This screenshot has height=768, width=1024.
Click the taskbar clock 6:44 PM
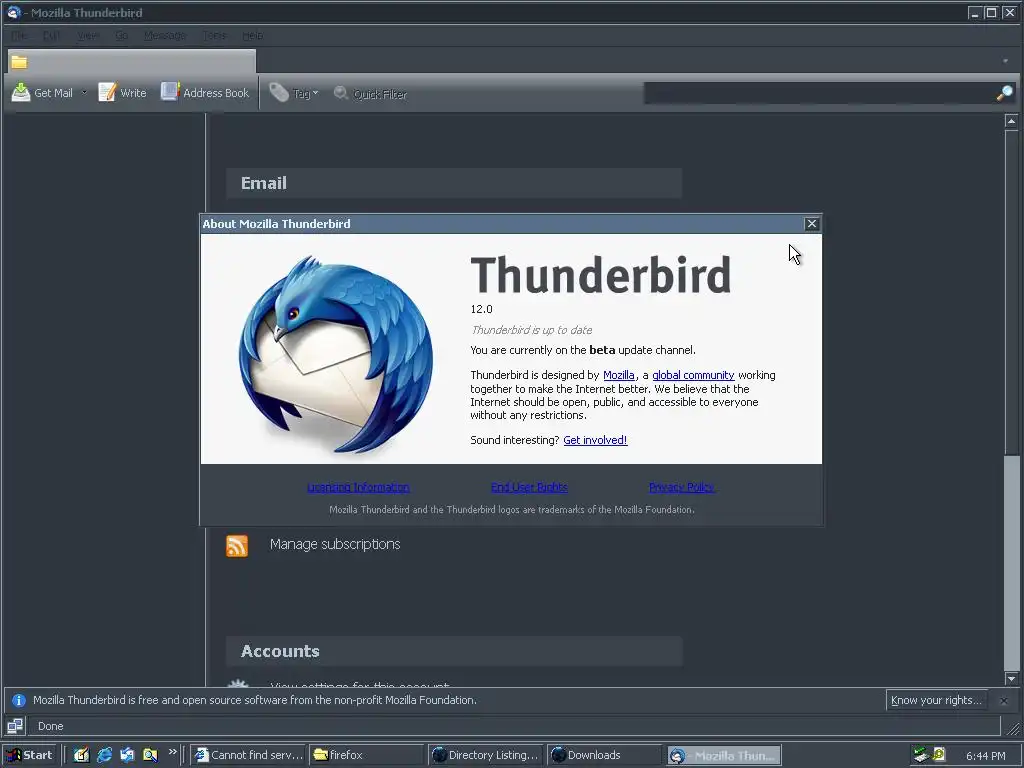(x=985, y=756)
